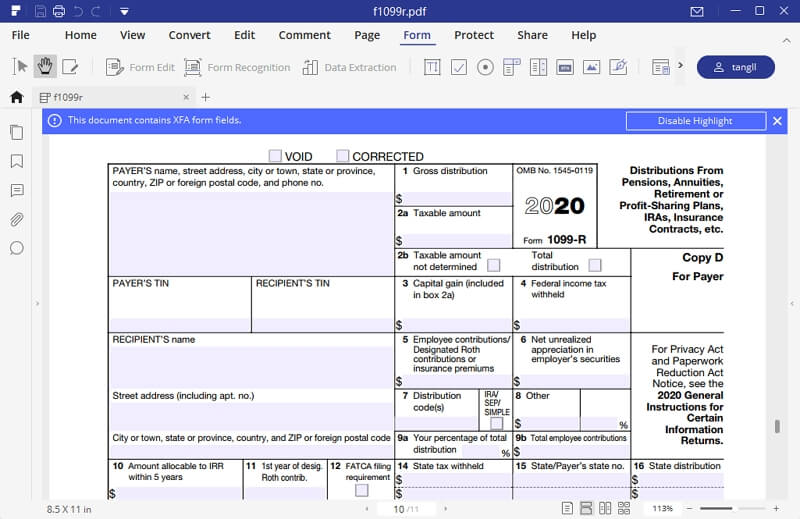Expand more toolbar tools with the arrow
Viewport: 800px width, 519px height.
[680, 67]
